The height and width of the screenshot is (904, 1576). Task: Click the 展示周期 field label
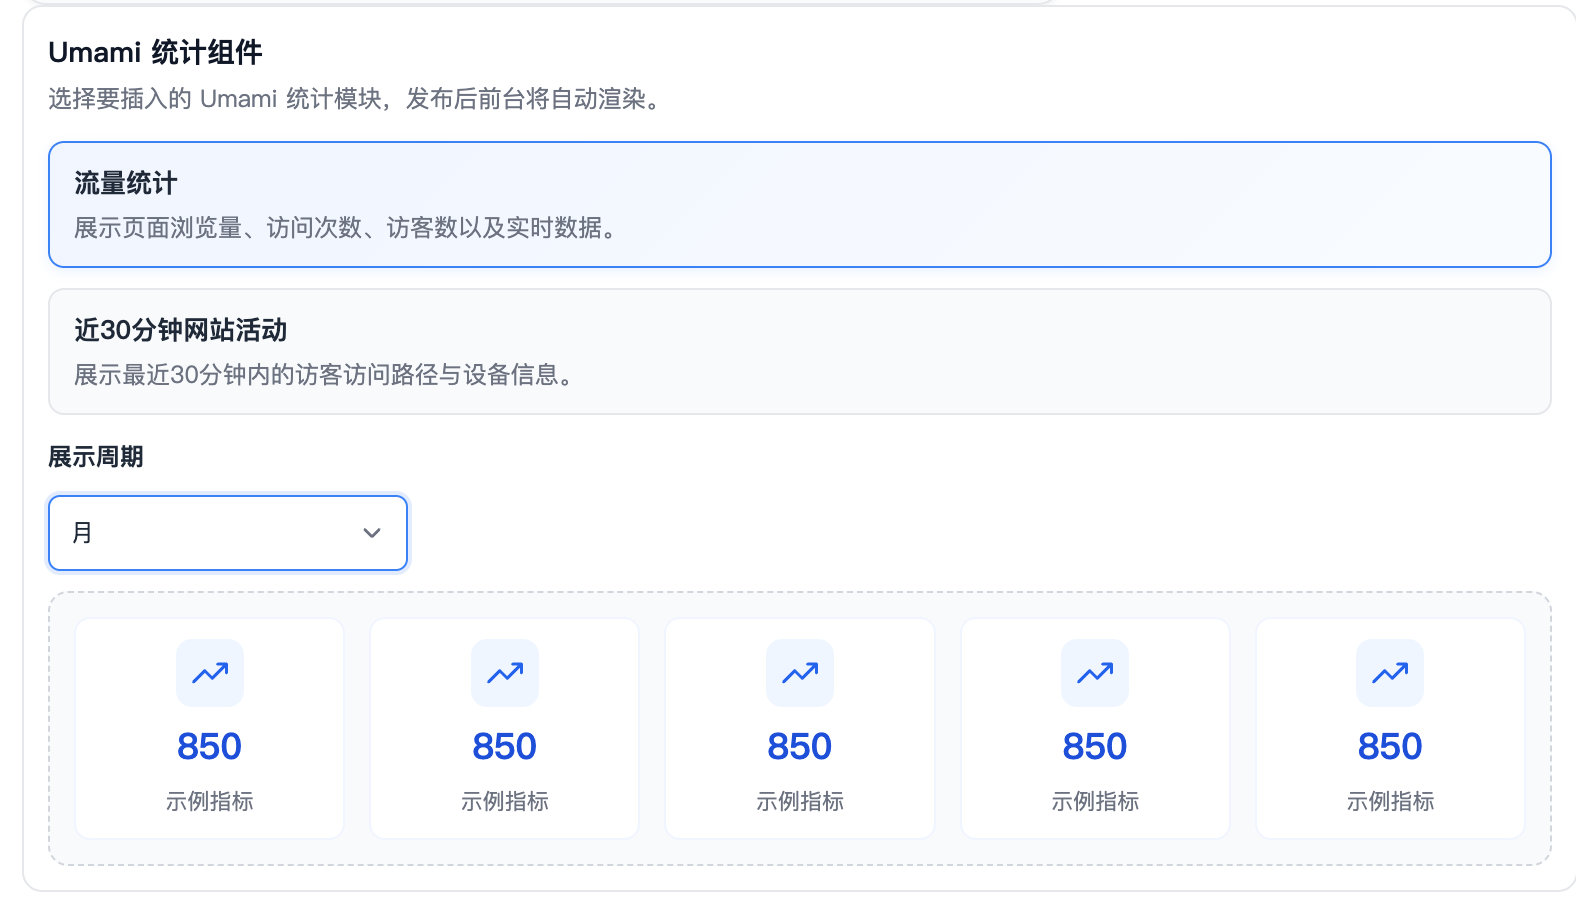pyautogui.click(x=96, y=457)
